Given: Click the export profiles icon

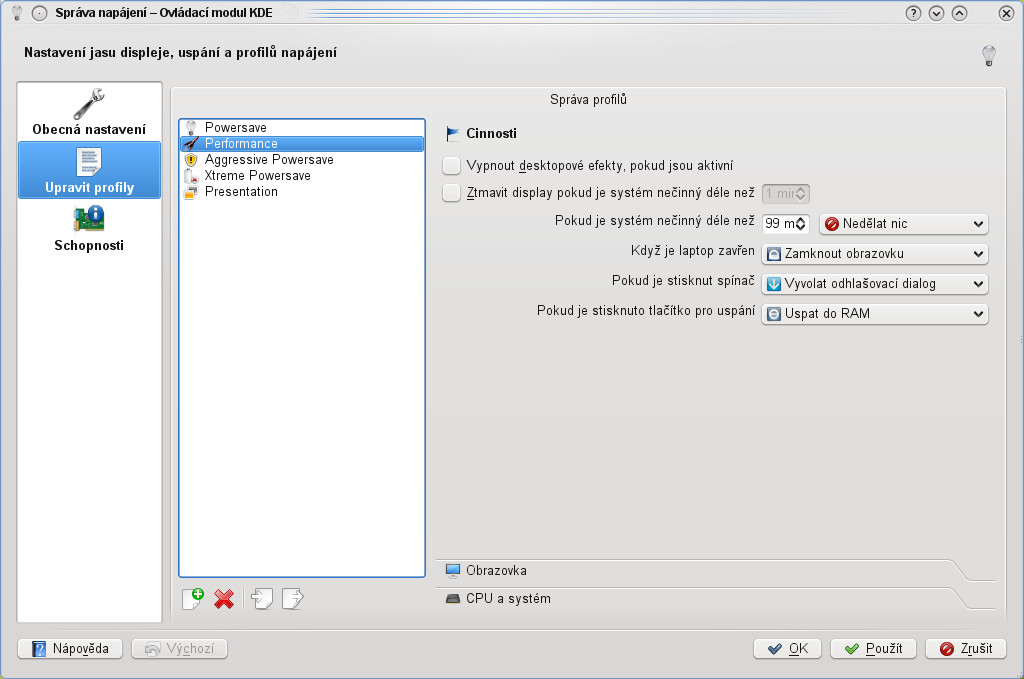Looking at the screenshot, I should point(293,598).
